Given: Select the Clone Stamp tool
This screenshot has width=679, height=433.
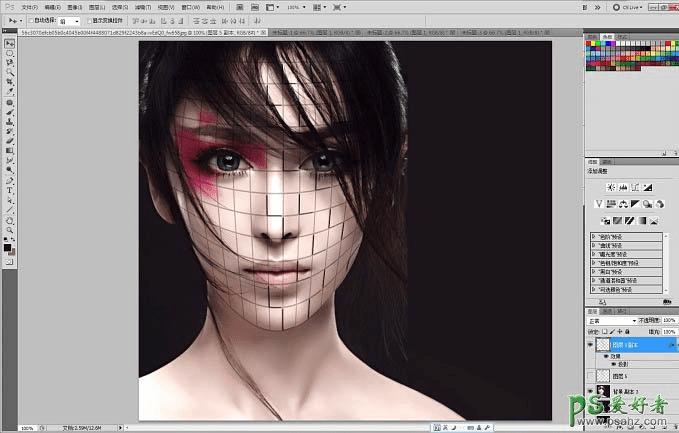Looking at the screenshot, I should tap(9, 121).
